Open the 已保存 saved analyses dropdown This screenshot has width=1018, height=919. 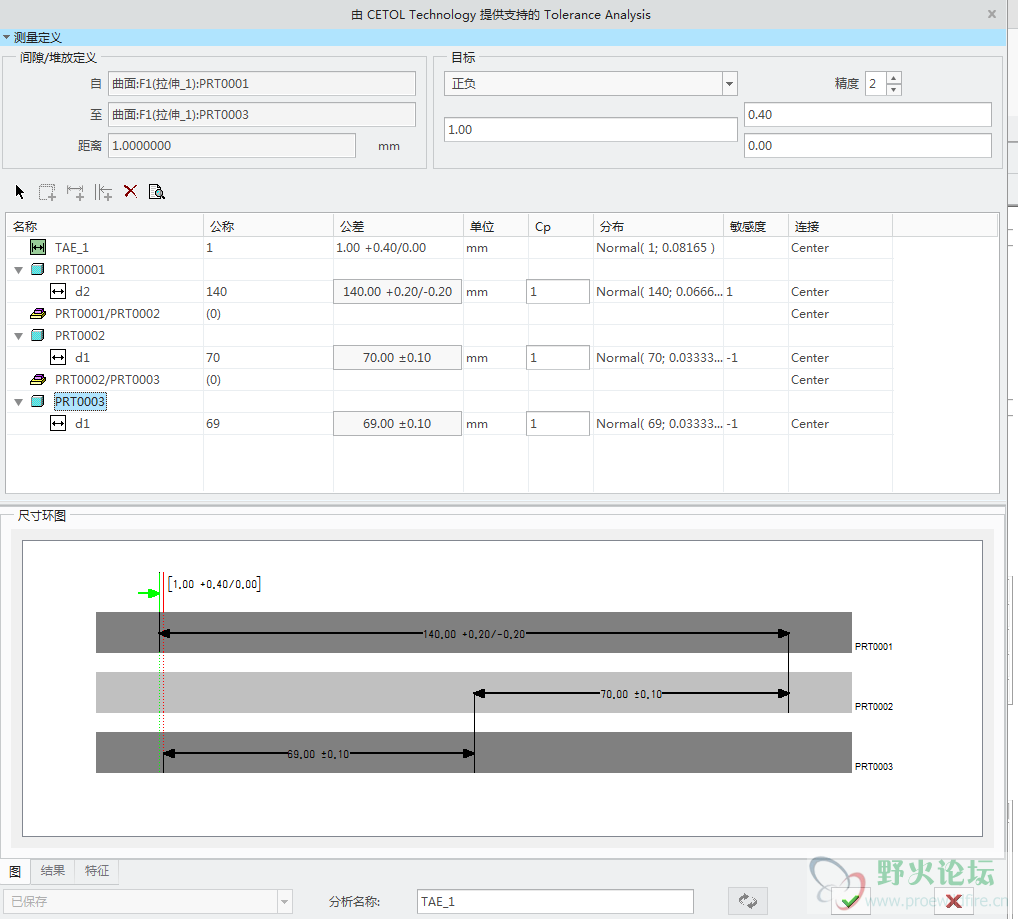[284, 901]
